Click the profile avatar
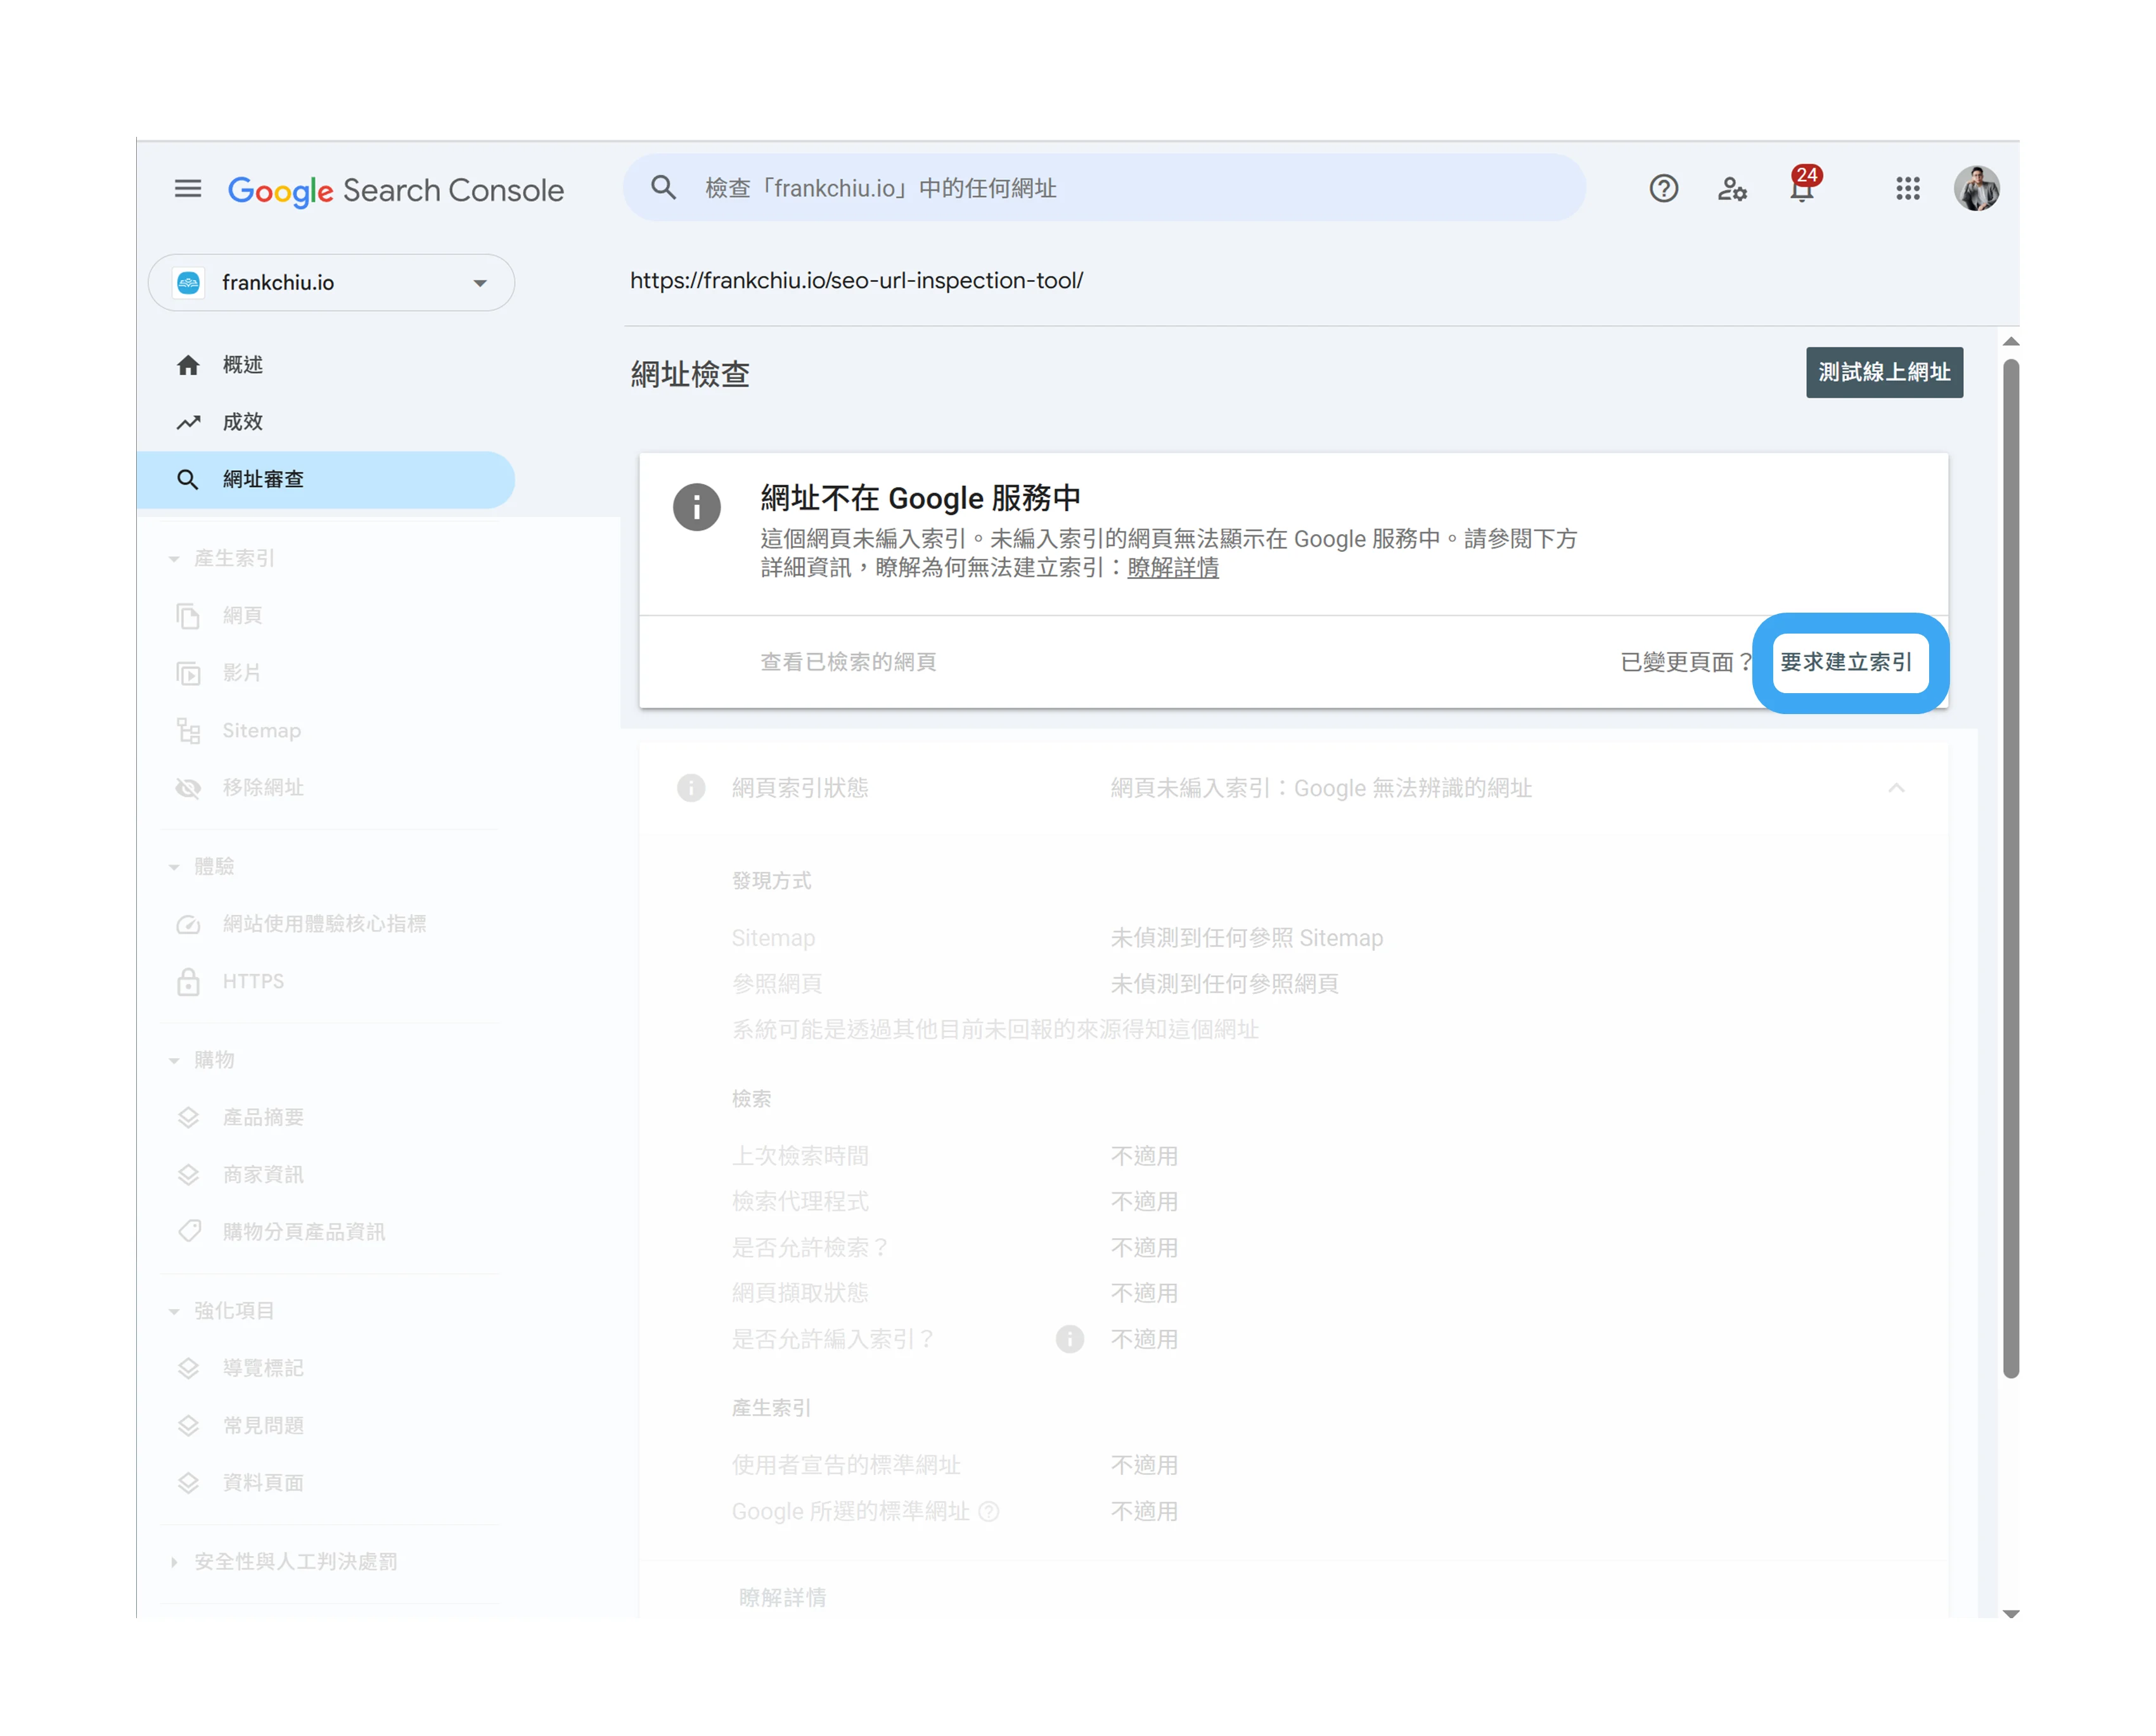This screenshot has height=1736, width=2156. [x=1977, y=188]
